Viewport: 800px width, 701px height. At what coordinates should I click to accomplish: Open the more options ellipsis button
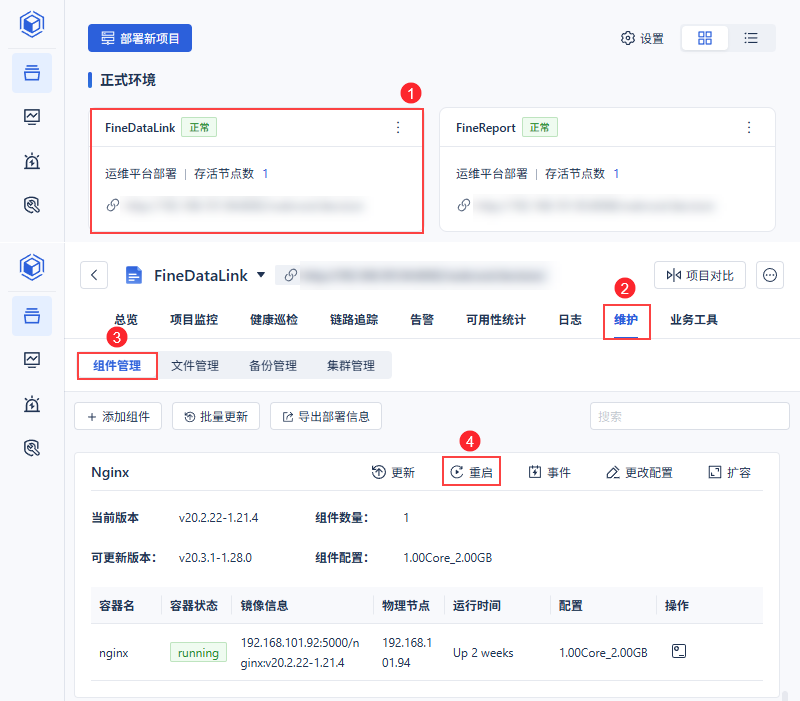[769, 276]
